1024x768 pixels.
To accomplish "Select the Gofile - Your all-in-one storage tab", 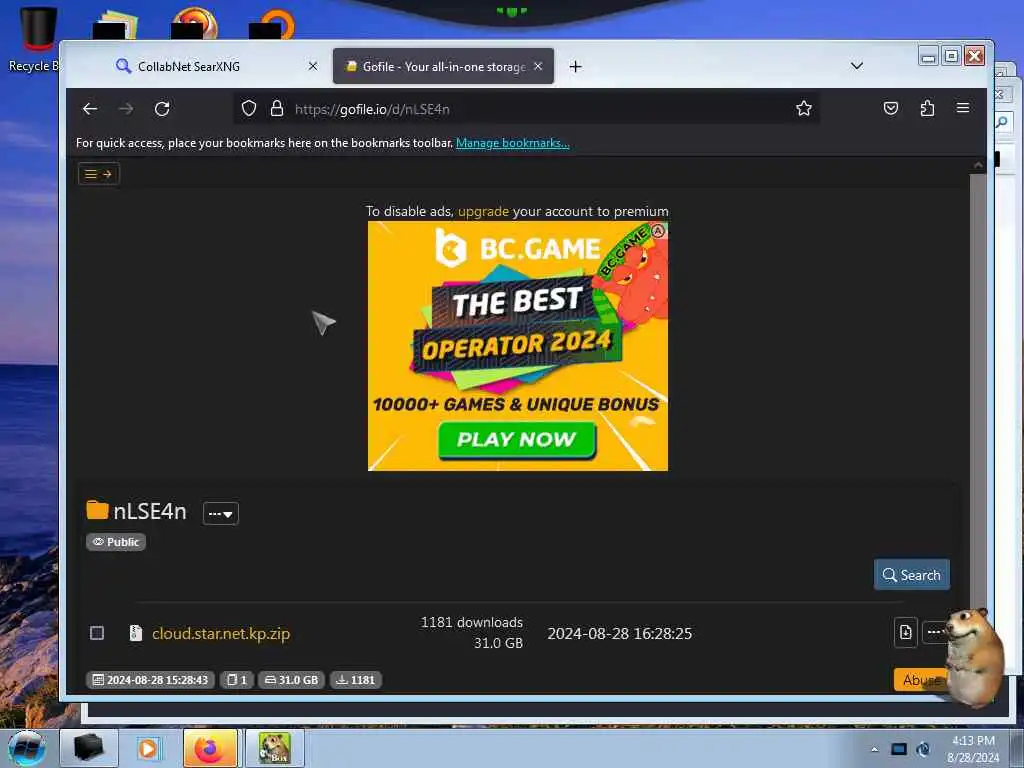I will [x=443, y=66].
